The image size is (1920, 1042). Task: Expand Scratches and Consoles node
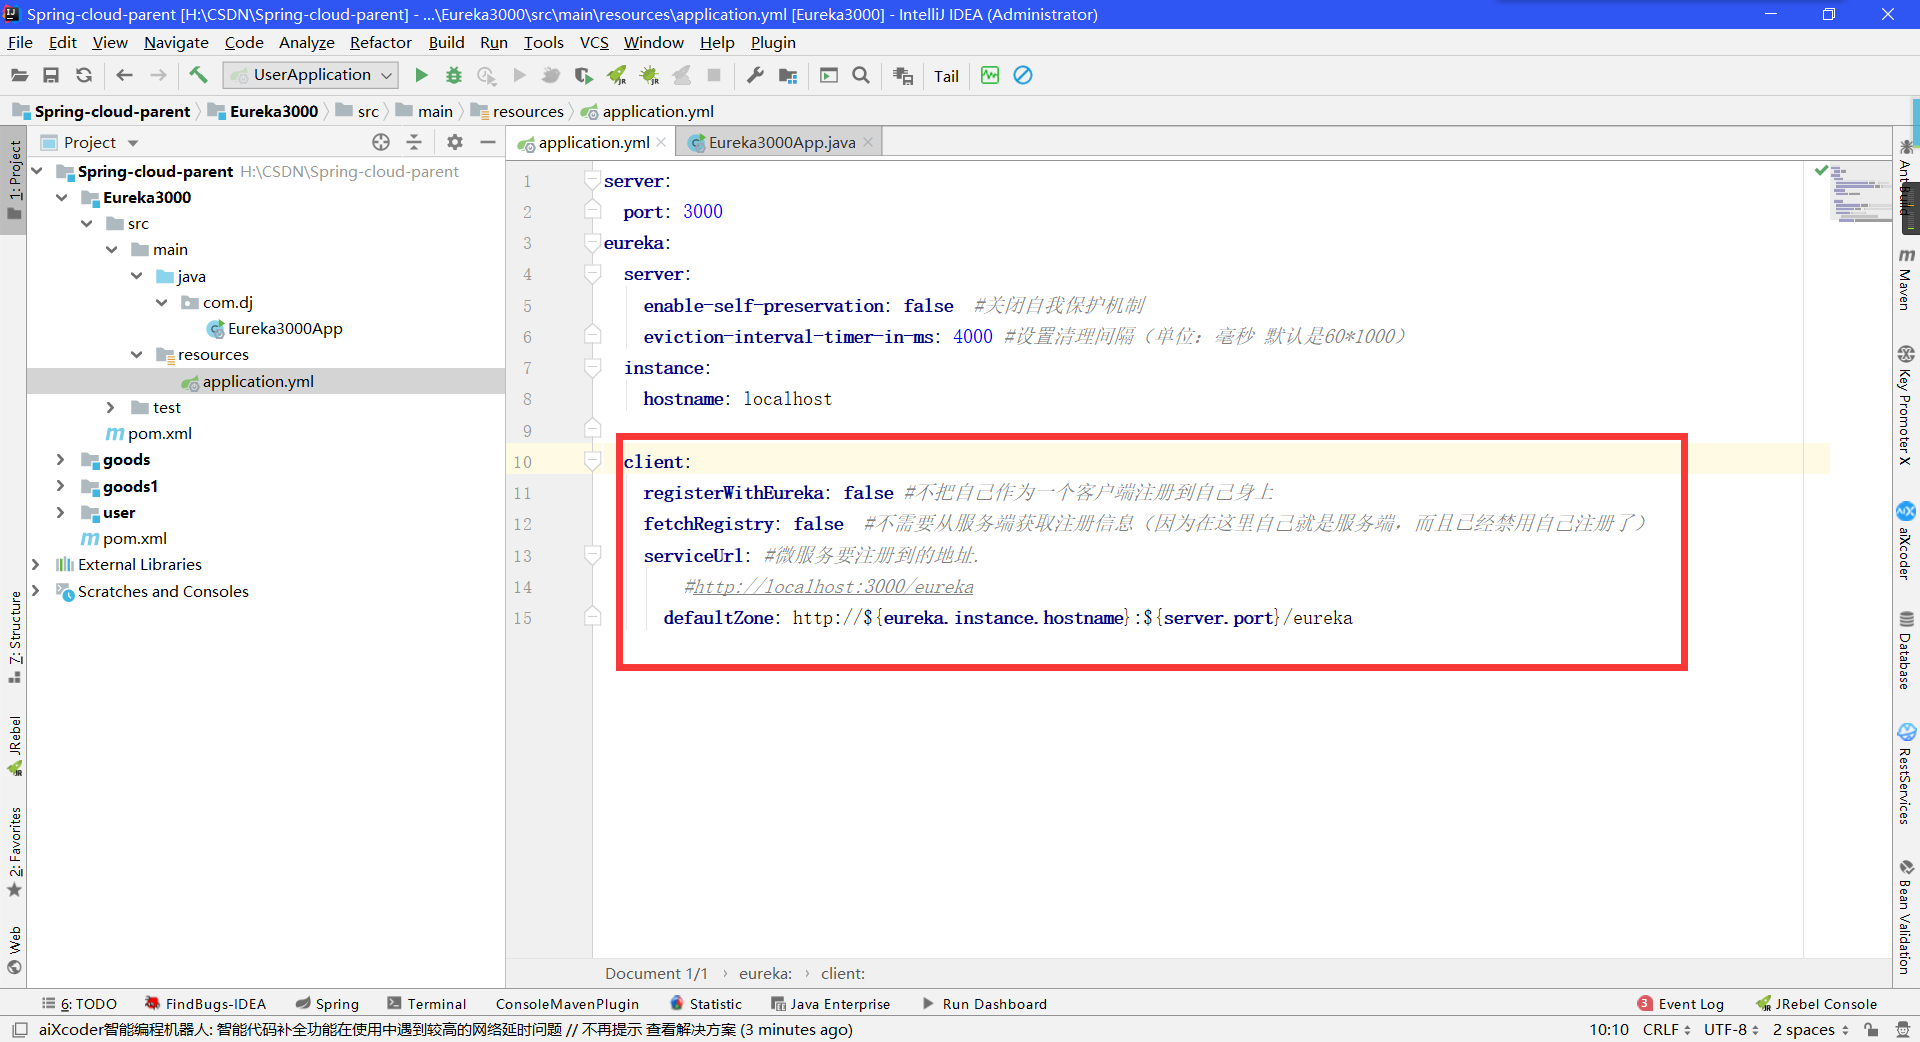pyautogui.click(x=36, y=591)
